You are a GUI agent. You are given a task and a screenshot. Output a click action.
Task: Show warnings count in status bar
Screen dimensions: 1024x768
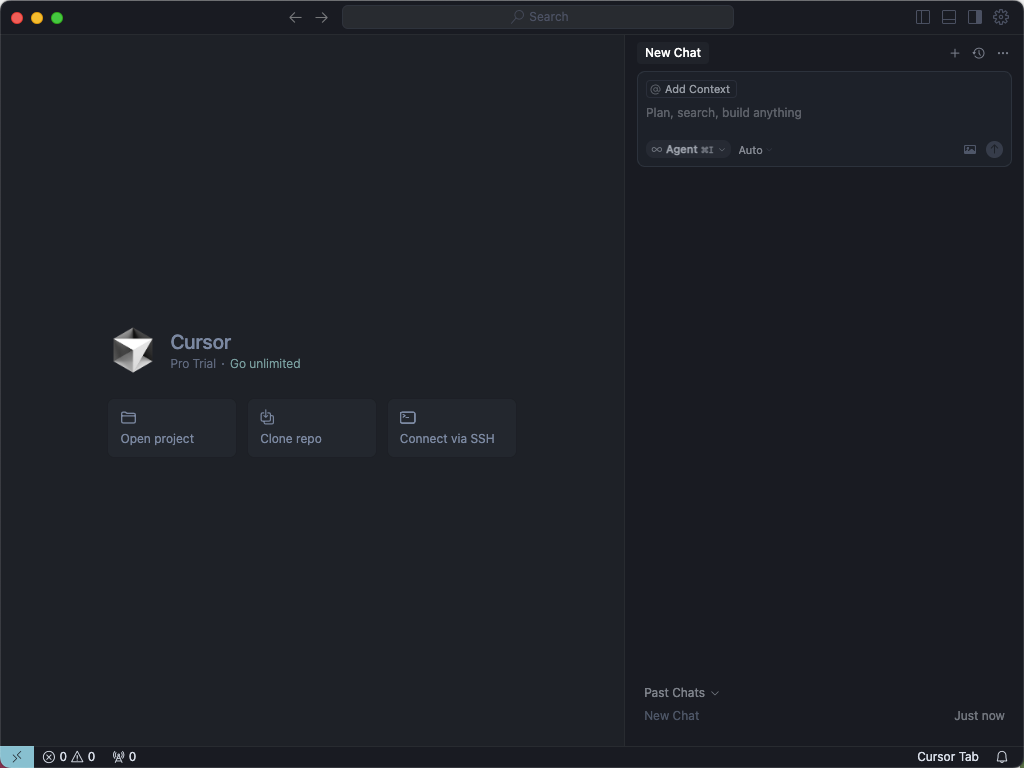[x=83, y=757]
